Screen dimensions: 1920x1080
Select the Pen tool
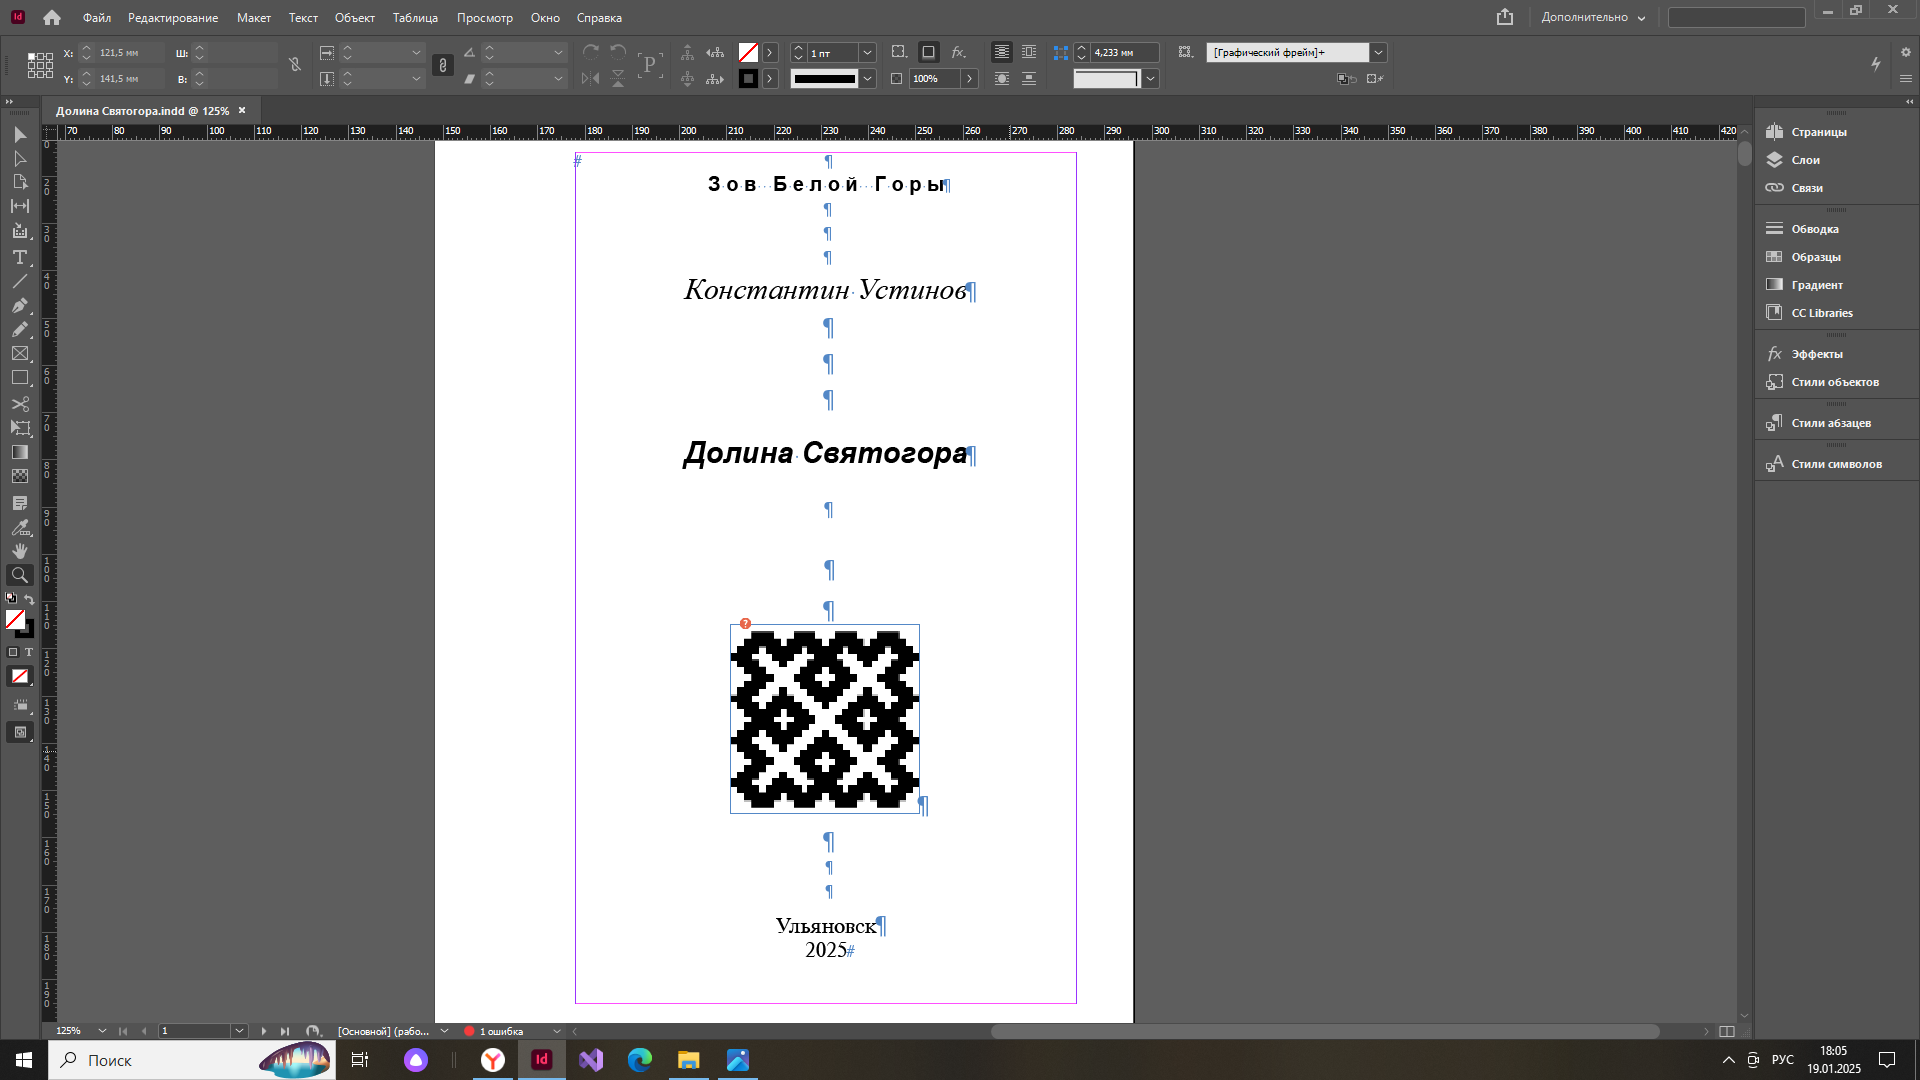pos(19,305)
